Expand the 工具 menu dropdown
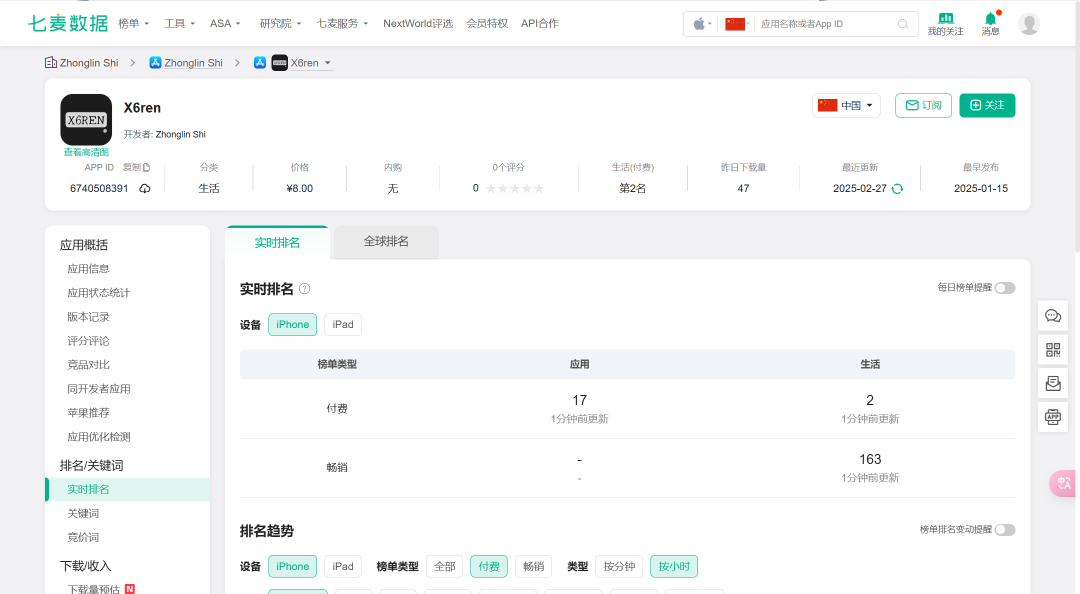Image resolution: width=1080 pixels, height=594 pixels. coord(179,23)
